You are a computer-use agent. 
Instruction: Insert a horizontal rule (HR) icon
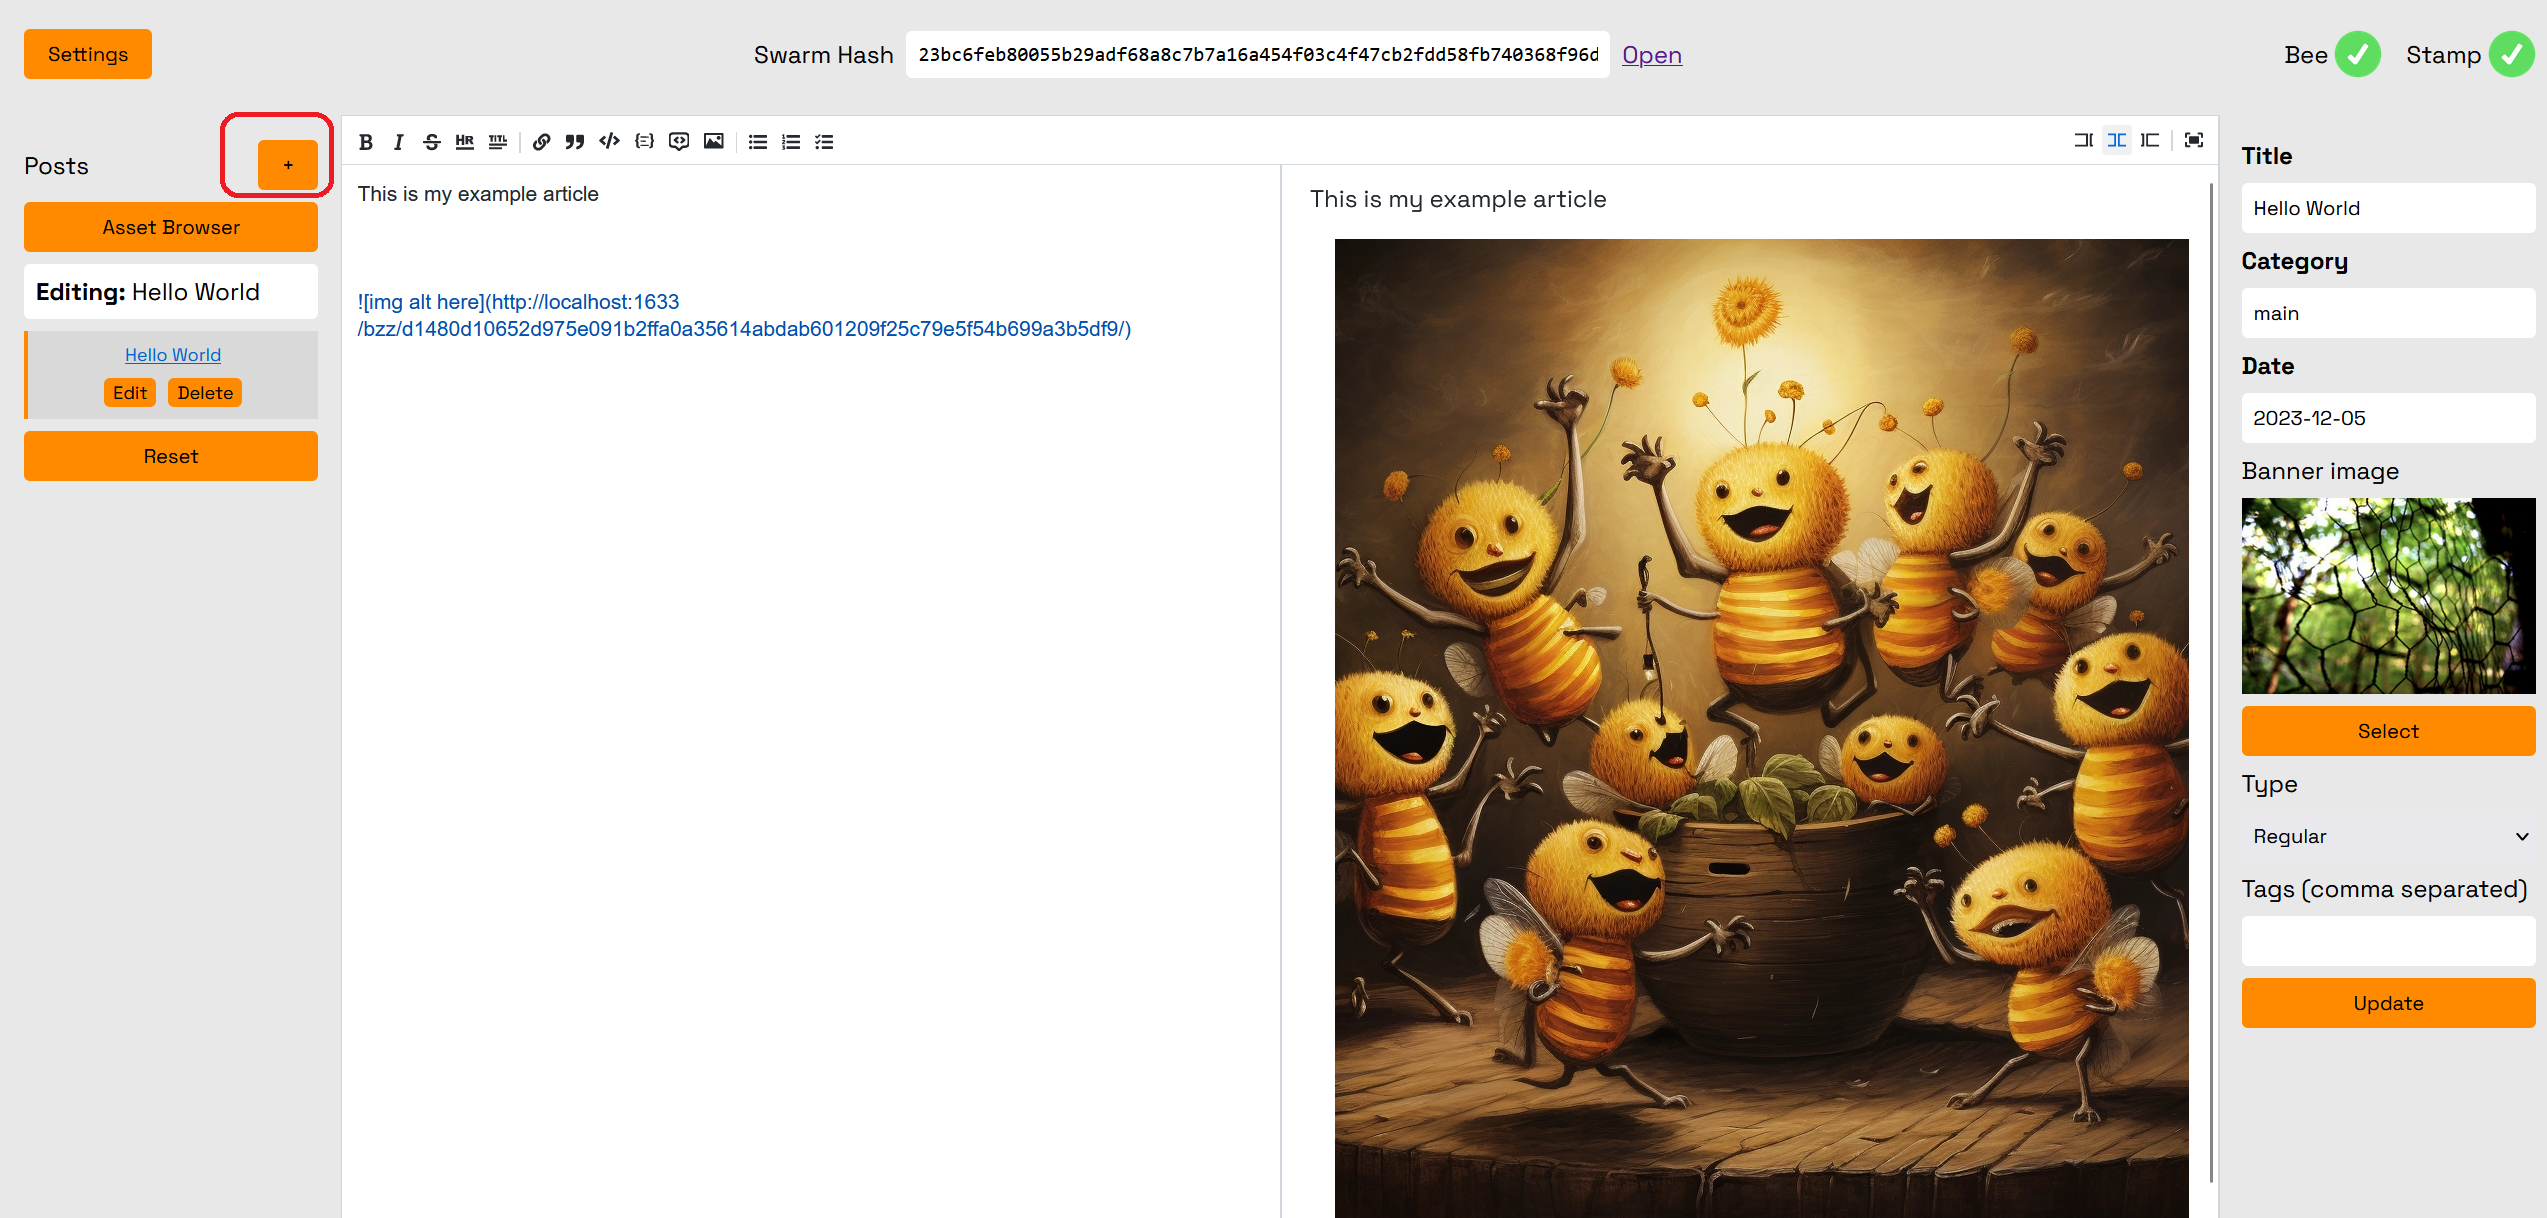click(465, 142)
